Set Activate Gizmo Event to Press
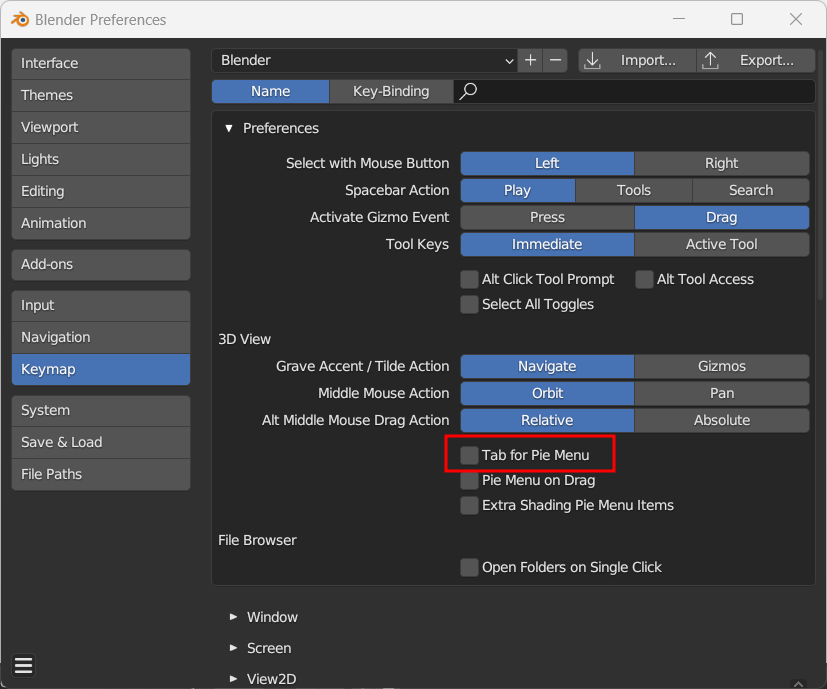827x689 pixels. pos(547,217)
